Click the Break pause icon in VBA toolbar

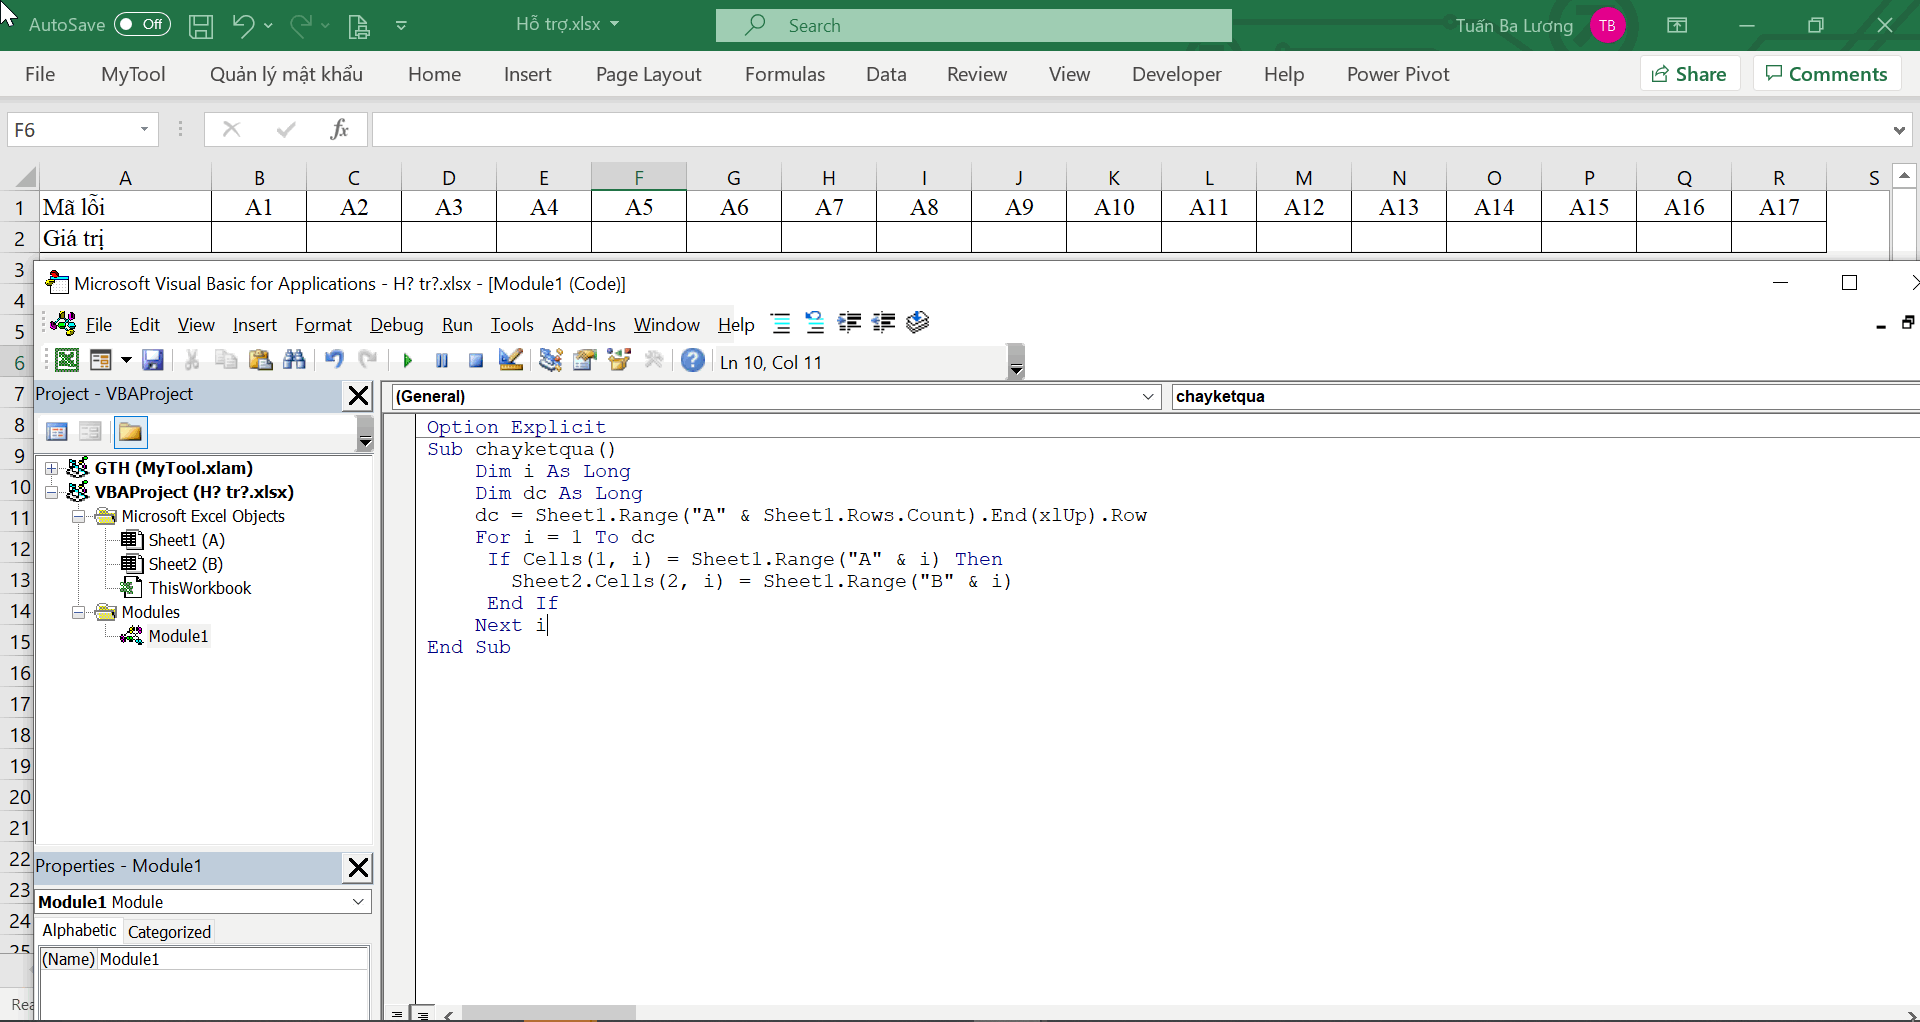442,361
